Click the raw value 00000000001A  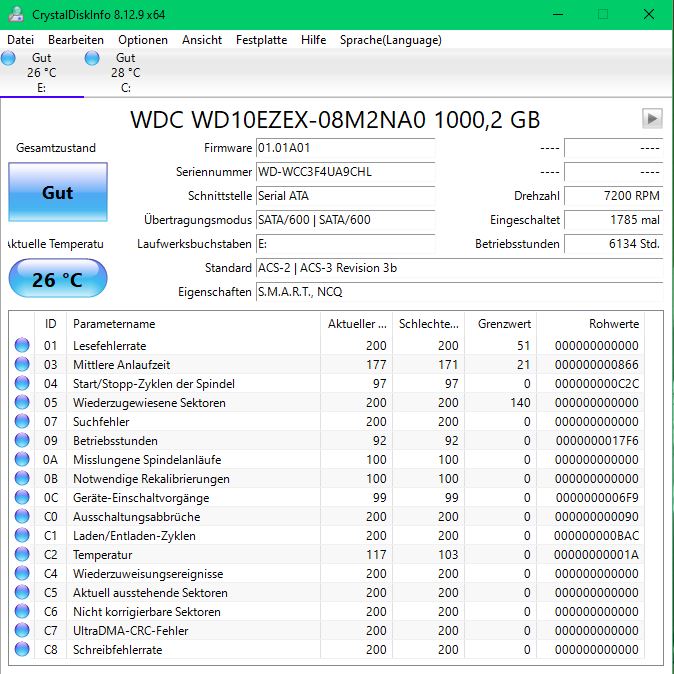[596, 555]
